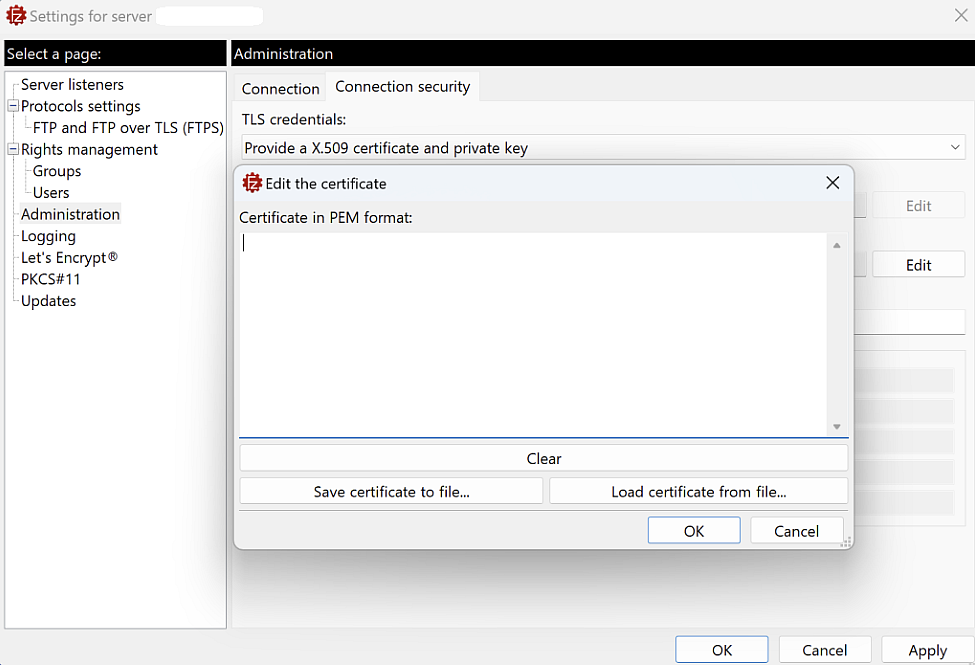Click the FileZilla icon on the Edit dialog
This screenshot has width=975, height=665.
pos(252,183)
